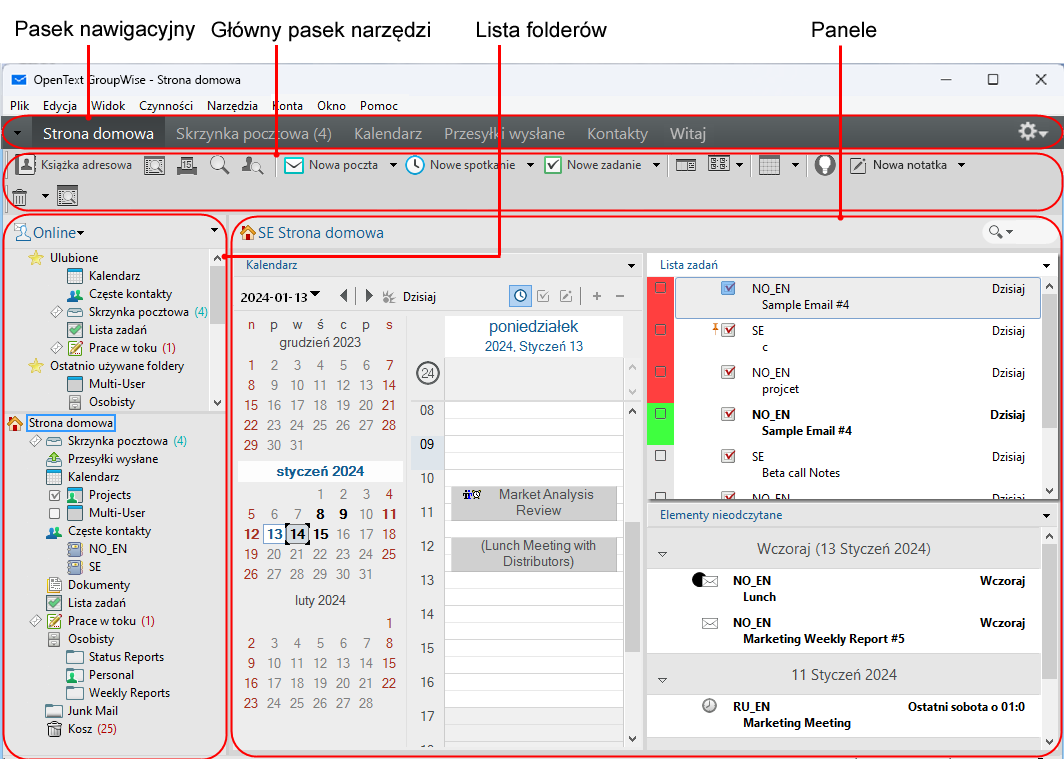This screenshot has height=759, width=1064.
Task: Open the Książka adresowa address book
Action: tap(75, 165)
